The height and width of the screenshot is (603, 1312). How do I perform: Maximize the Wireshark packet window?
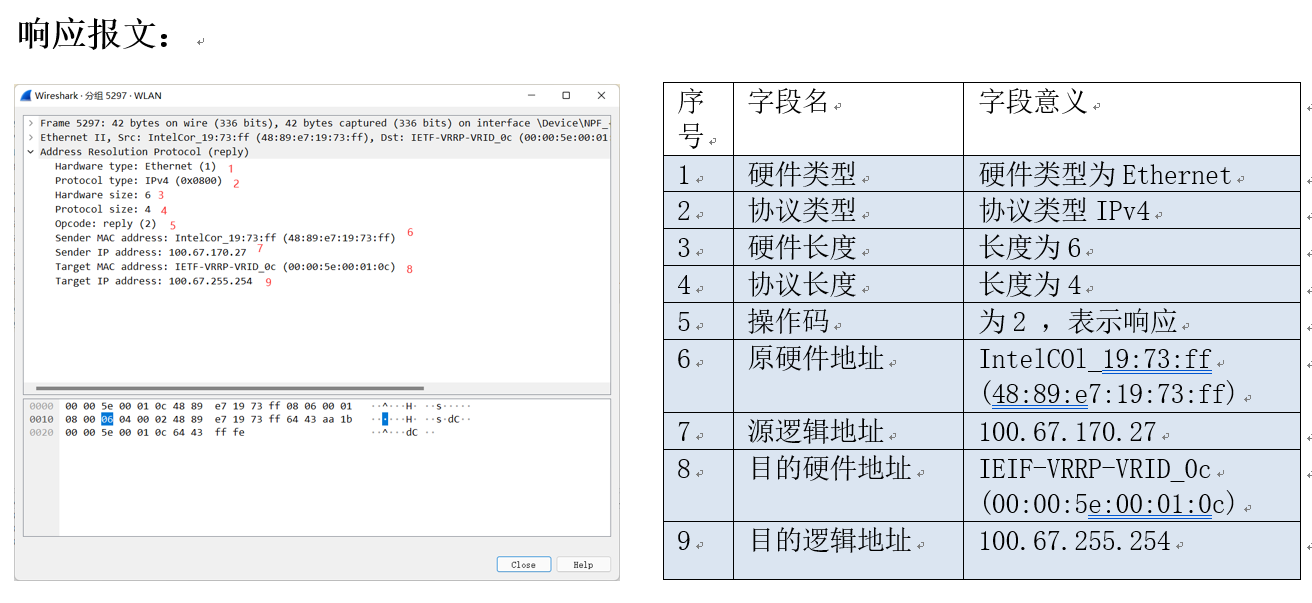(x=566, y=96)
